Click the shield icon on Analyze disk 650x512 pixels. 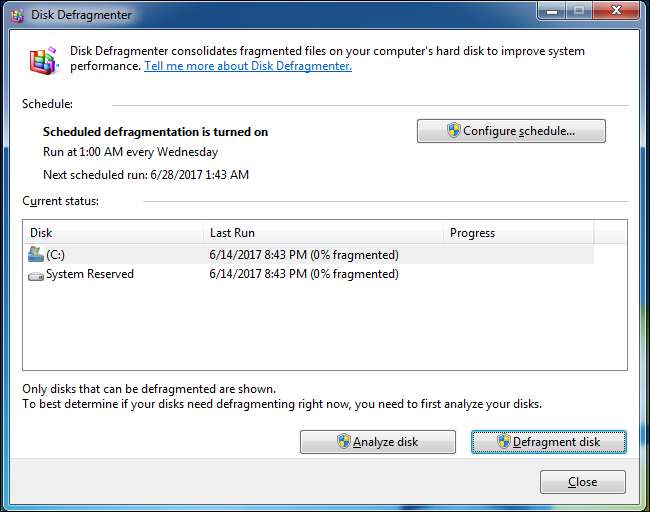pyautogui.click(x=343, y=441)
